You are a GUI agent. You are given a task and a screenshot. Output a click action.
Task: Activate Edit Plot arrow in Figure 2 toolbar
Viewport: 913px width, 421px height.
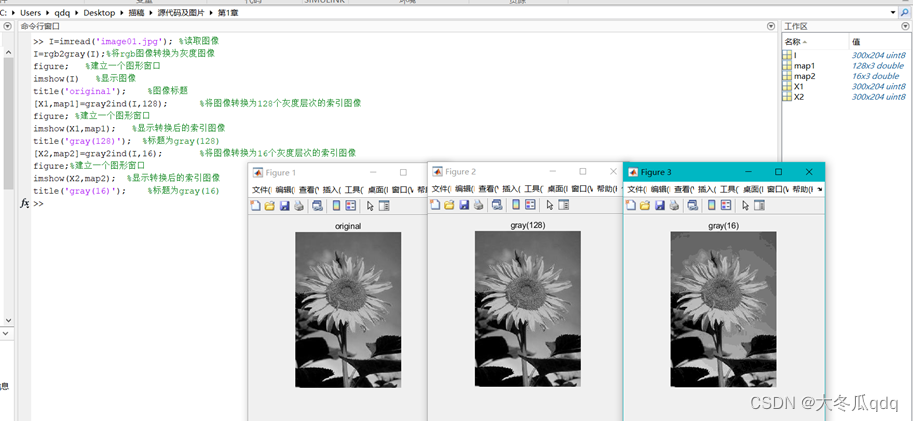pos(550,204)
